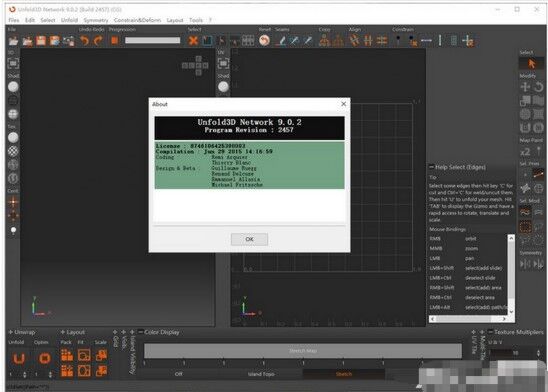
Task: Click the light bulb icon in left sidebar
Action: pyautogui.click(x=13, y=231)
